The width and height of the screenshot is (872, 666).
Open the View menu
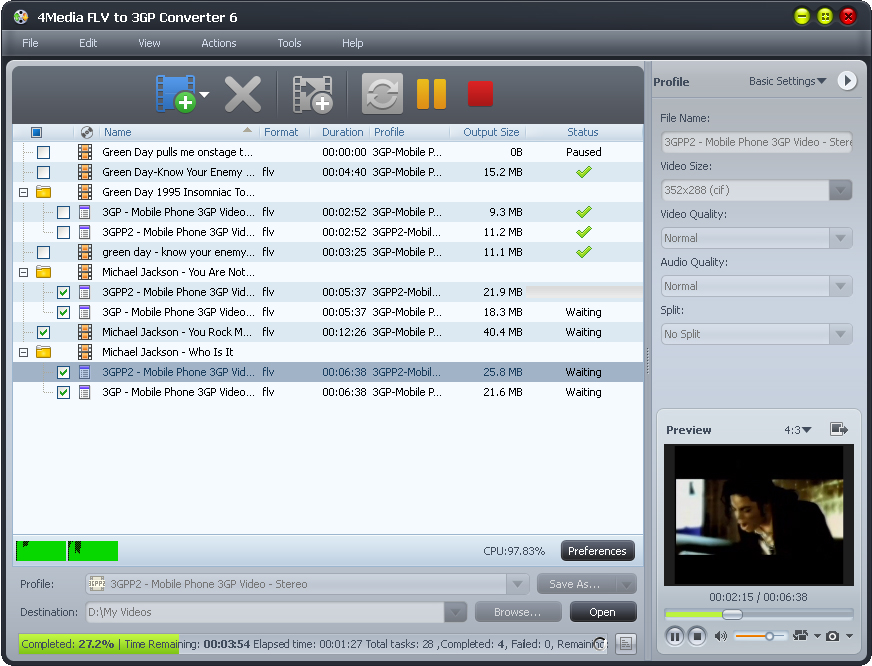tap(149, 43)
